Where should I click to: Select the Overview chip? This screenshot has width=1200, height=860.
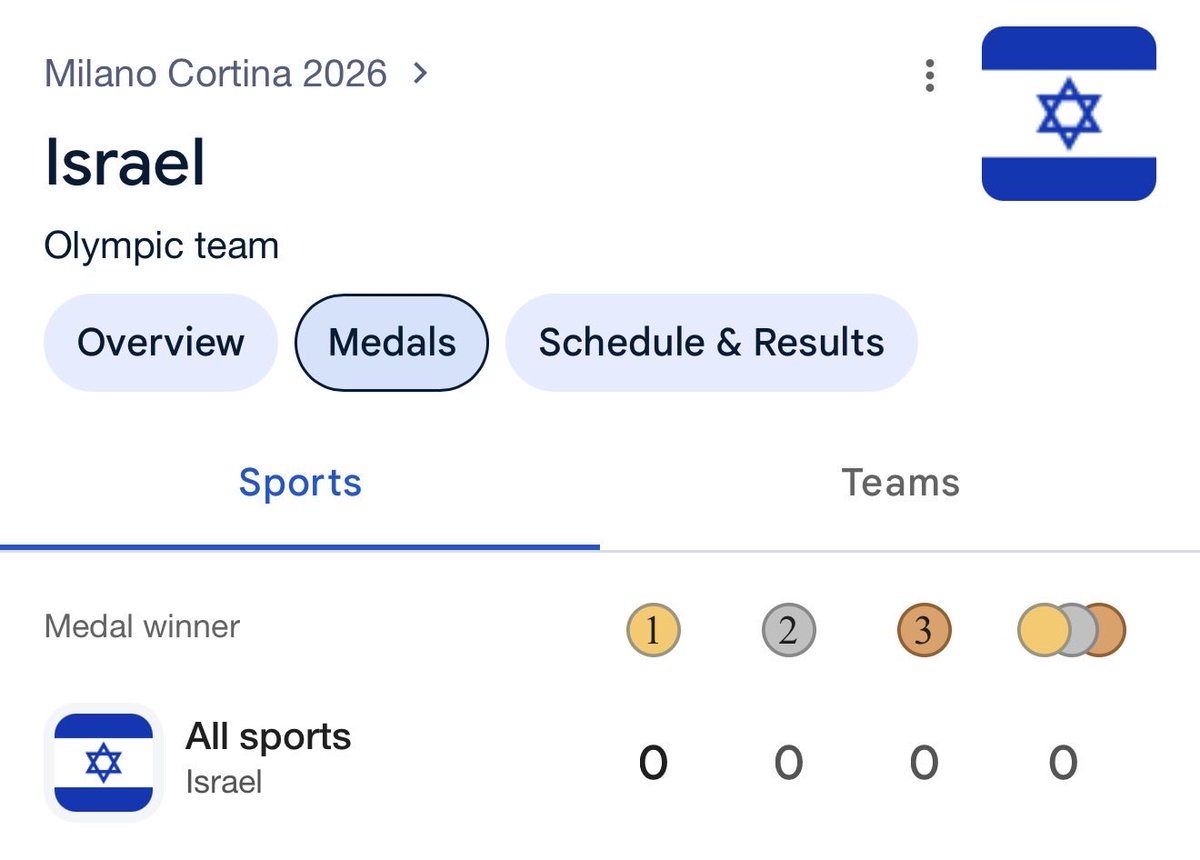(x=160, y=342)
